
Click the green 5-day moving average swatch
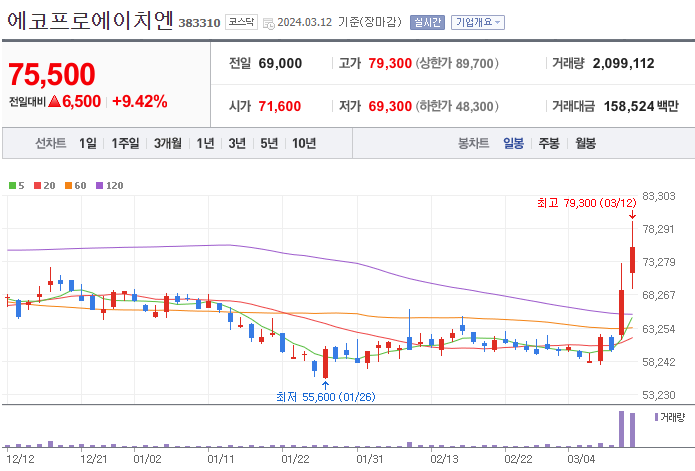[x=12, y=186]
